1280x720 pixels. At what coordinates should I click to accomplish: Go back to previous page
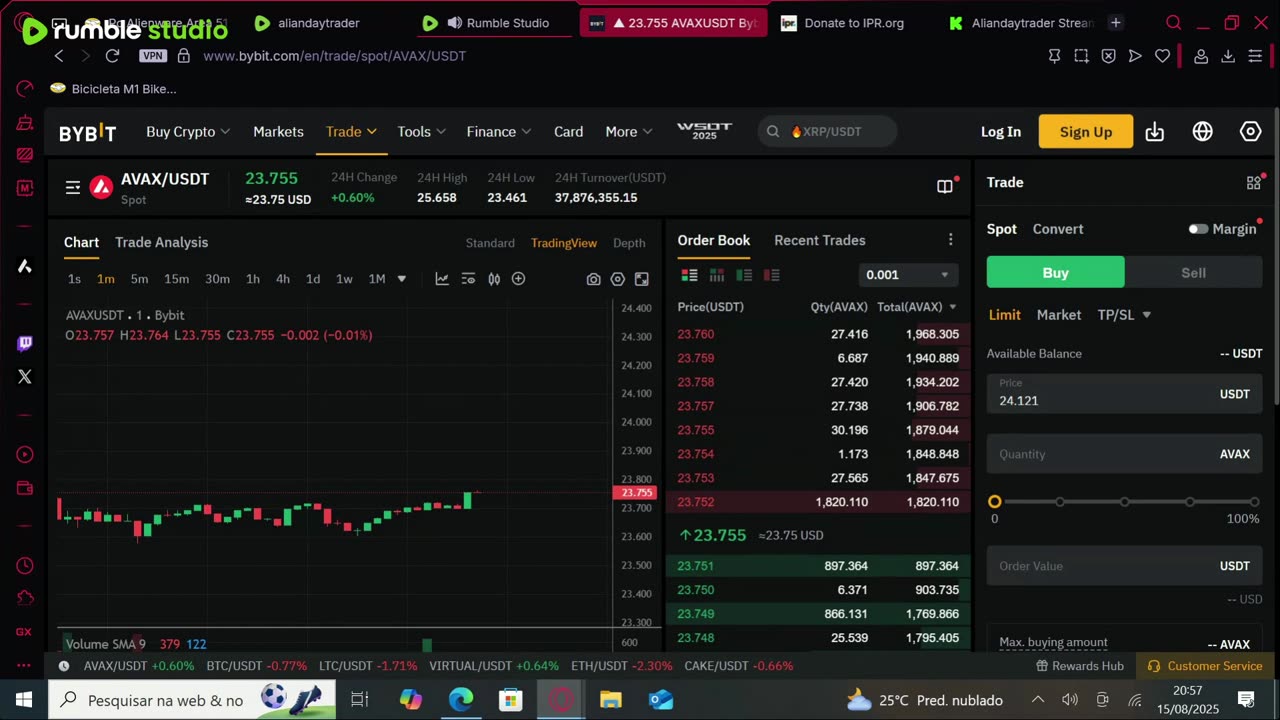click(59, 56)
